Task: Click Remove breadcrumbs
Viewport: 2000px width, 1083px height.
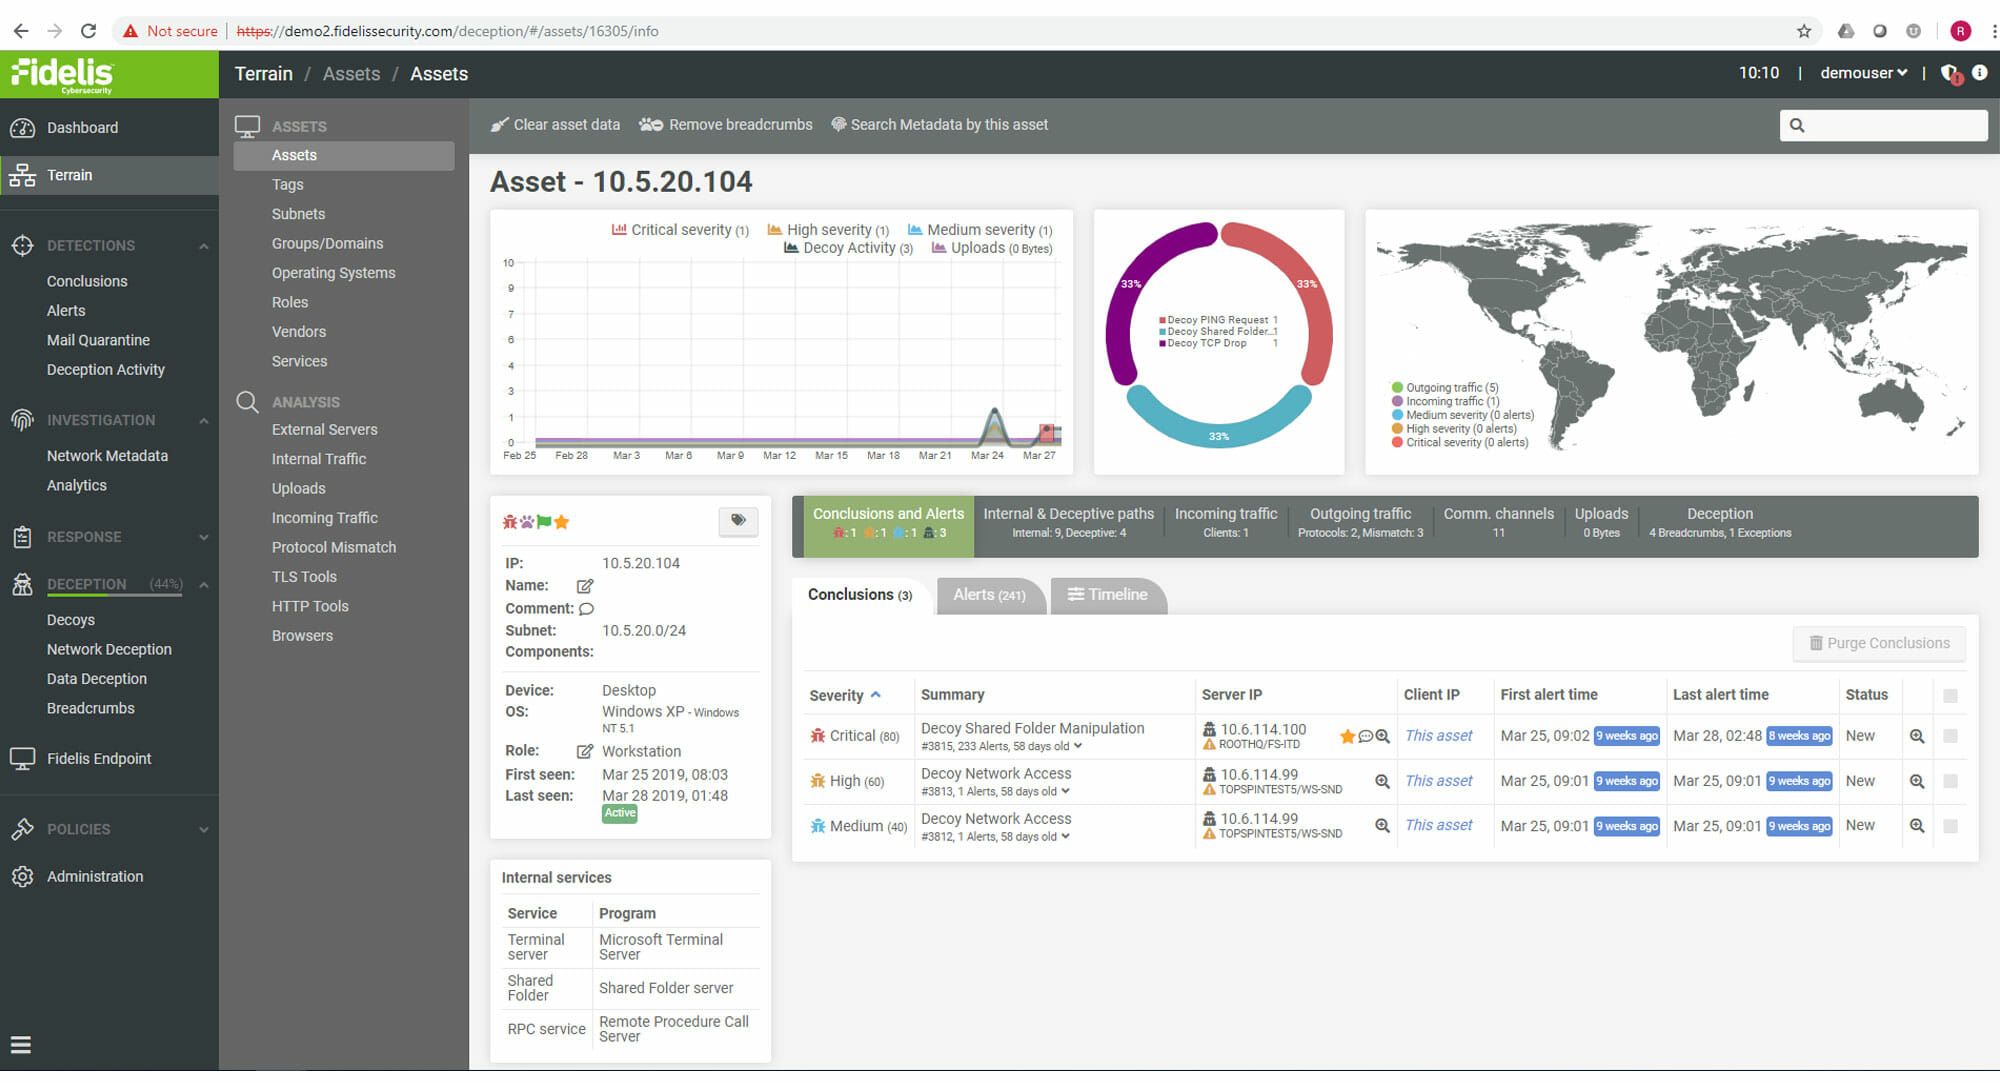Action: coord(726,125)
